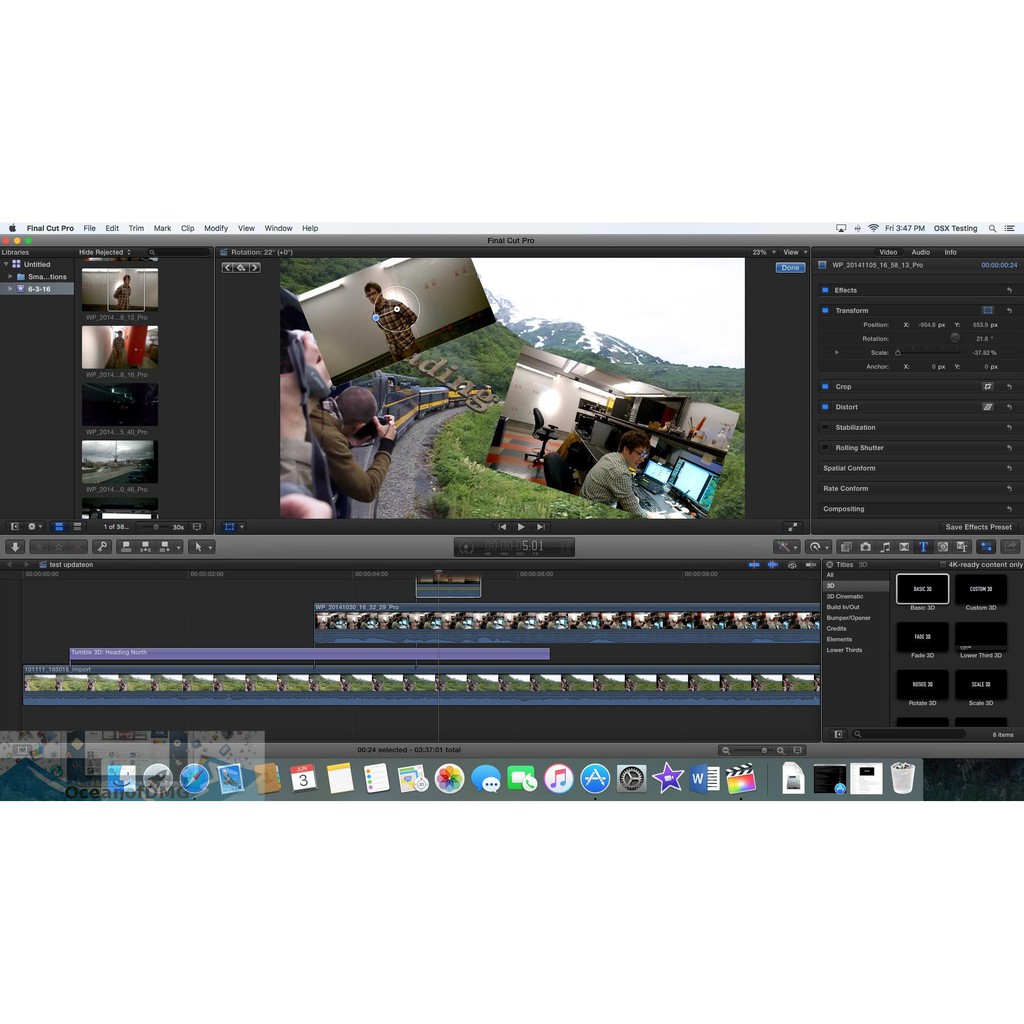1024x1024 pixels.
Task: Open the Themes browser icon
Action: tap(961, 547)
